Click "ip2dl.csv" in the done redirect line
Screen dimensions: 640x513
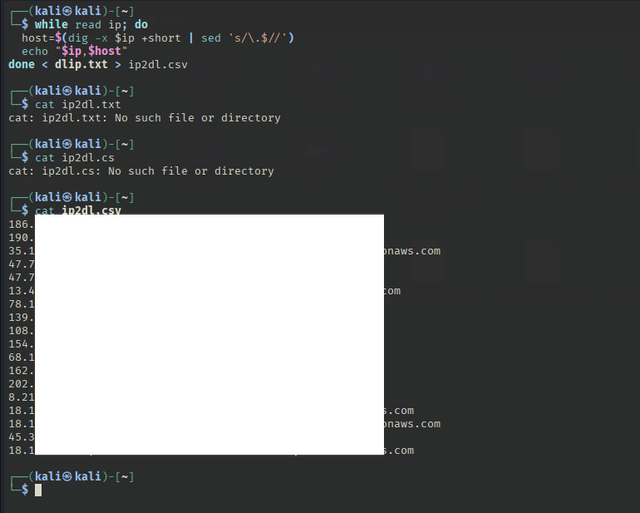click(x=158, y=64)
